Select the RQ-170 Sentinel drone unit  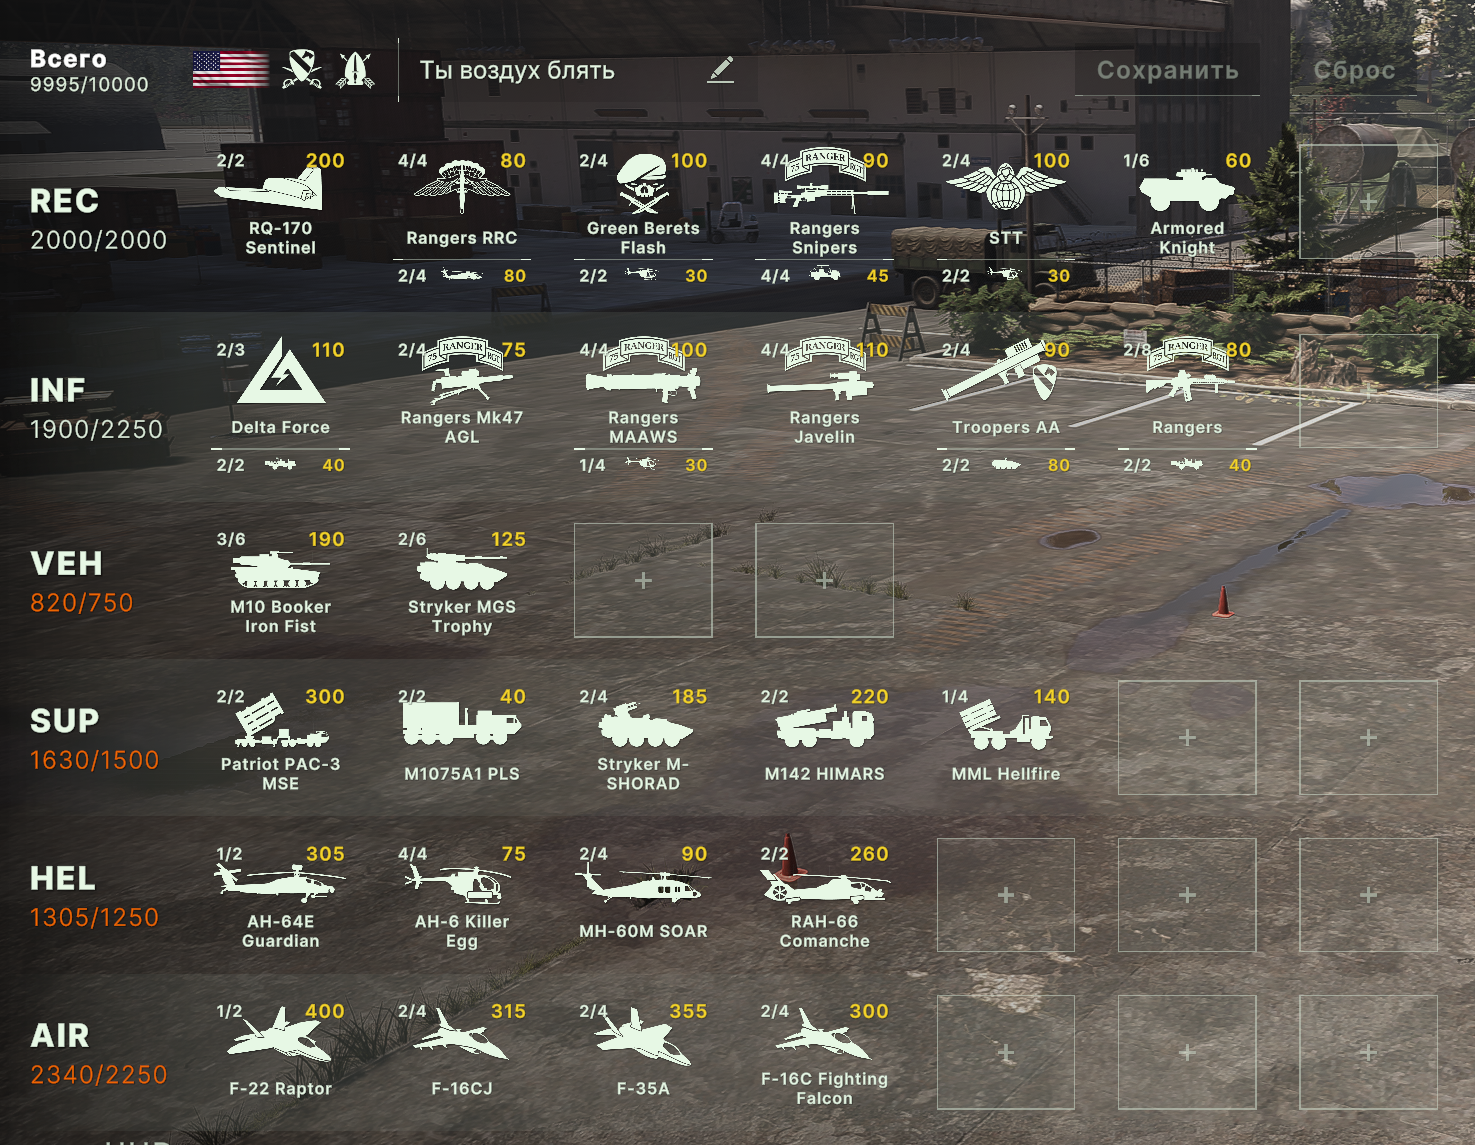tap(281, 203)
